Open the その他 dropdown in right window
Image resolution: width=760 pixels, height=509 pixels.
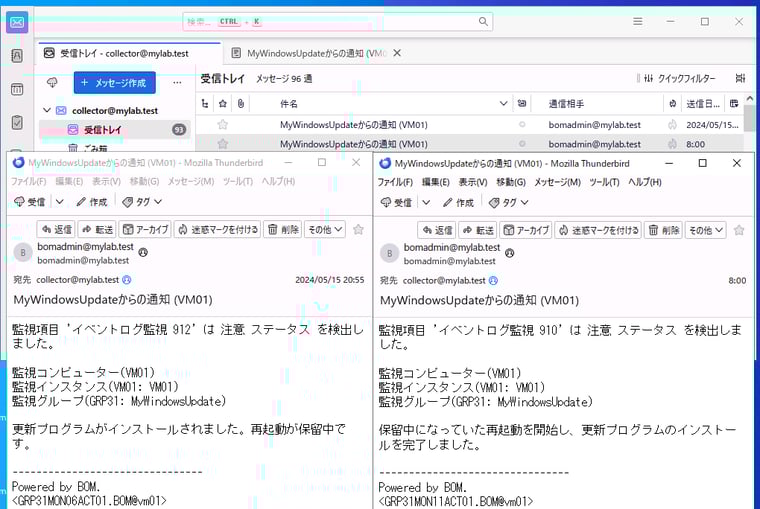pyautogui.click(x=706, y=230)
